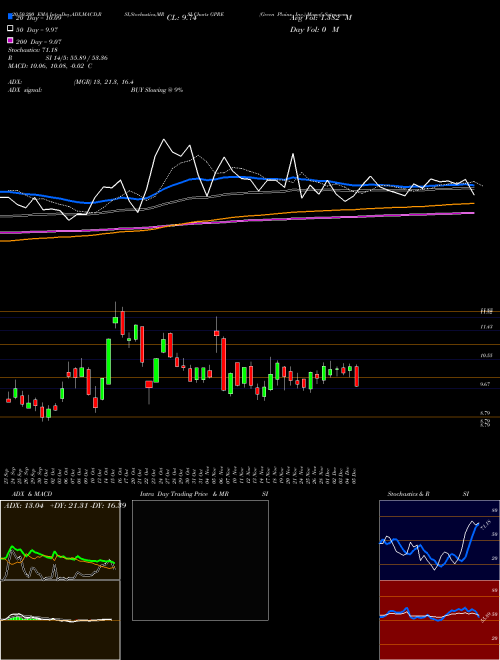Click the 'BUY Slowing @ 9%' signal text
This screenshot has width=500, height=660.
point(157,90)
